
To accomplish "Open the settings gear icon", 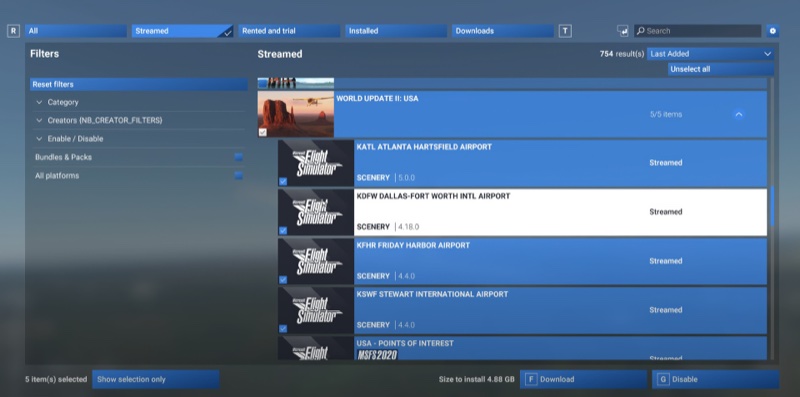I will click(x=772, y=31).
